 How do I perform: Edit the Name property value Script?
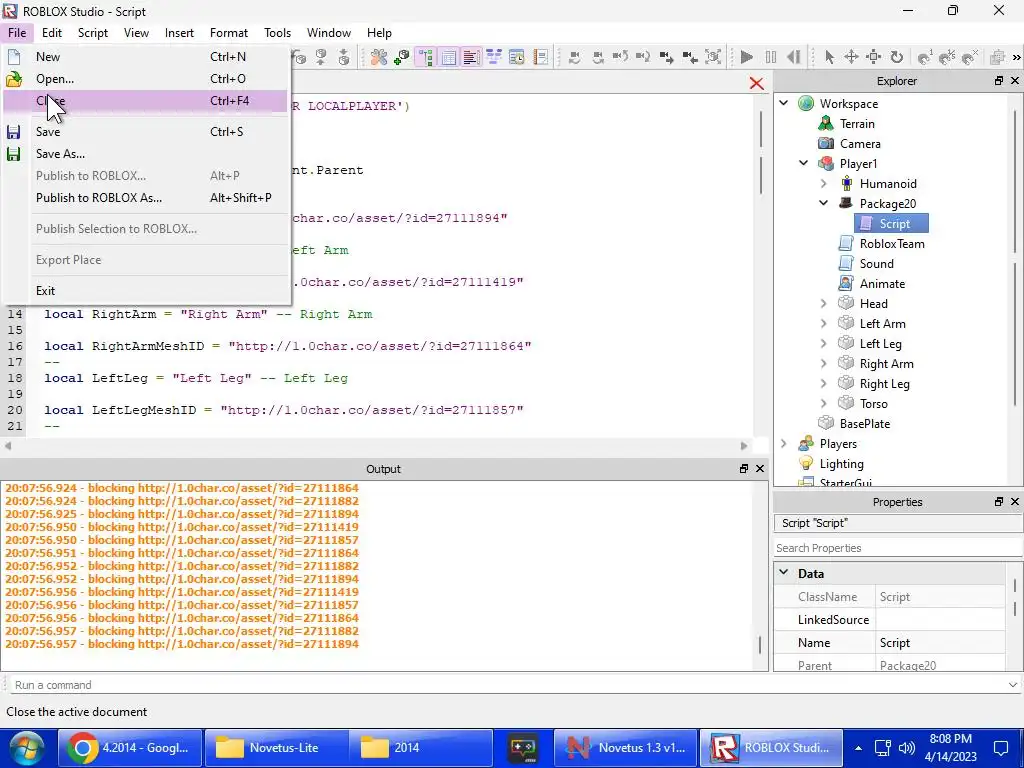(x=940, y=643)
